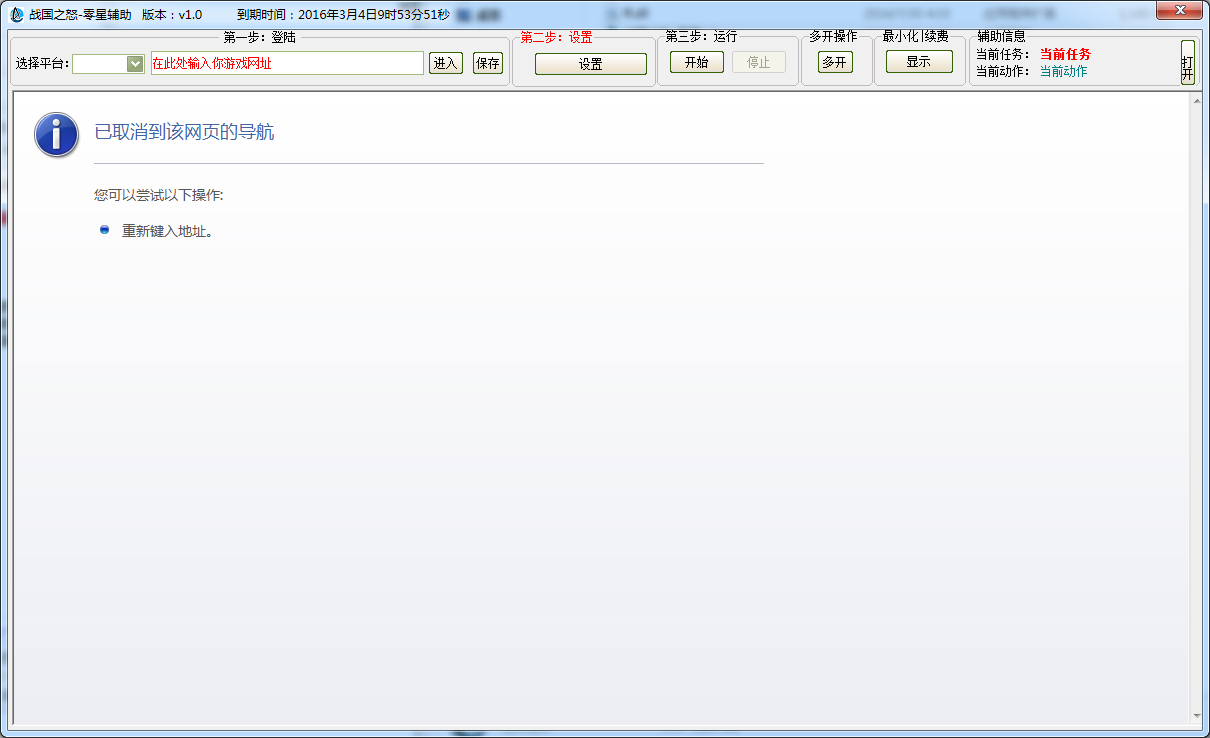Click the blue information icon on the page
The image size is (1210, 738).
56,134
